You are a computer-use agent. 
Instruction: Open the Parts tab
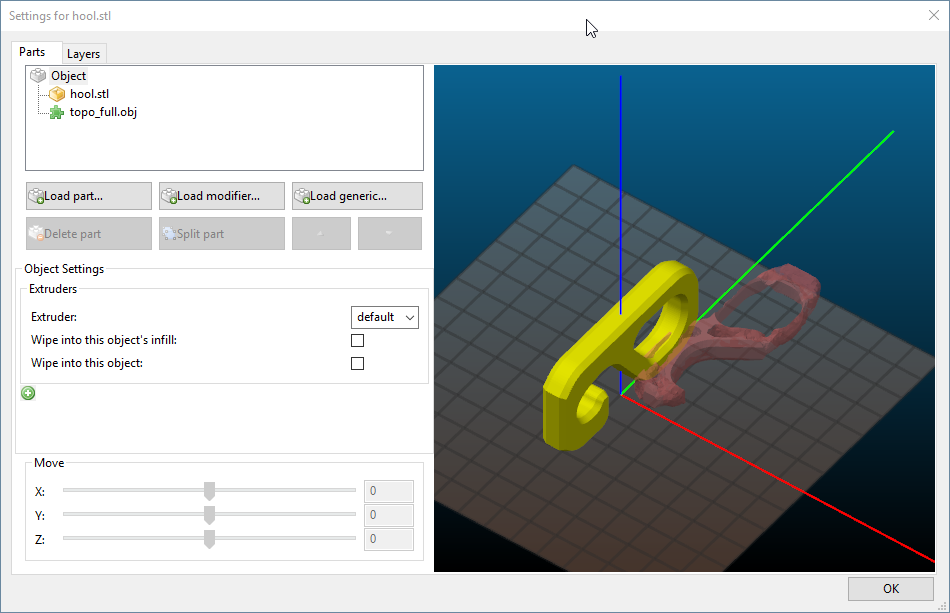(32, 52)
